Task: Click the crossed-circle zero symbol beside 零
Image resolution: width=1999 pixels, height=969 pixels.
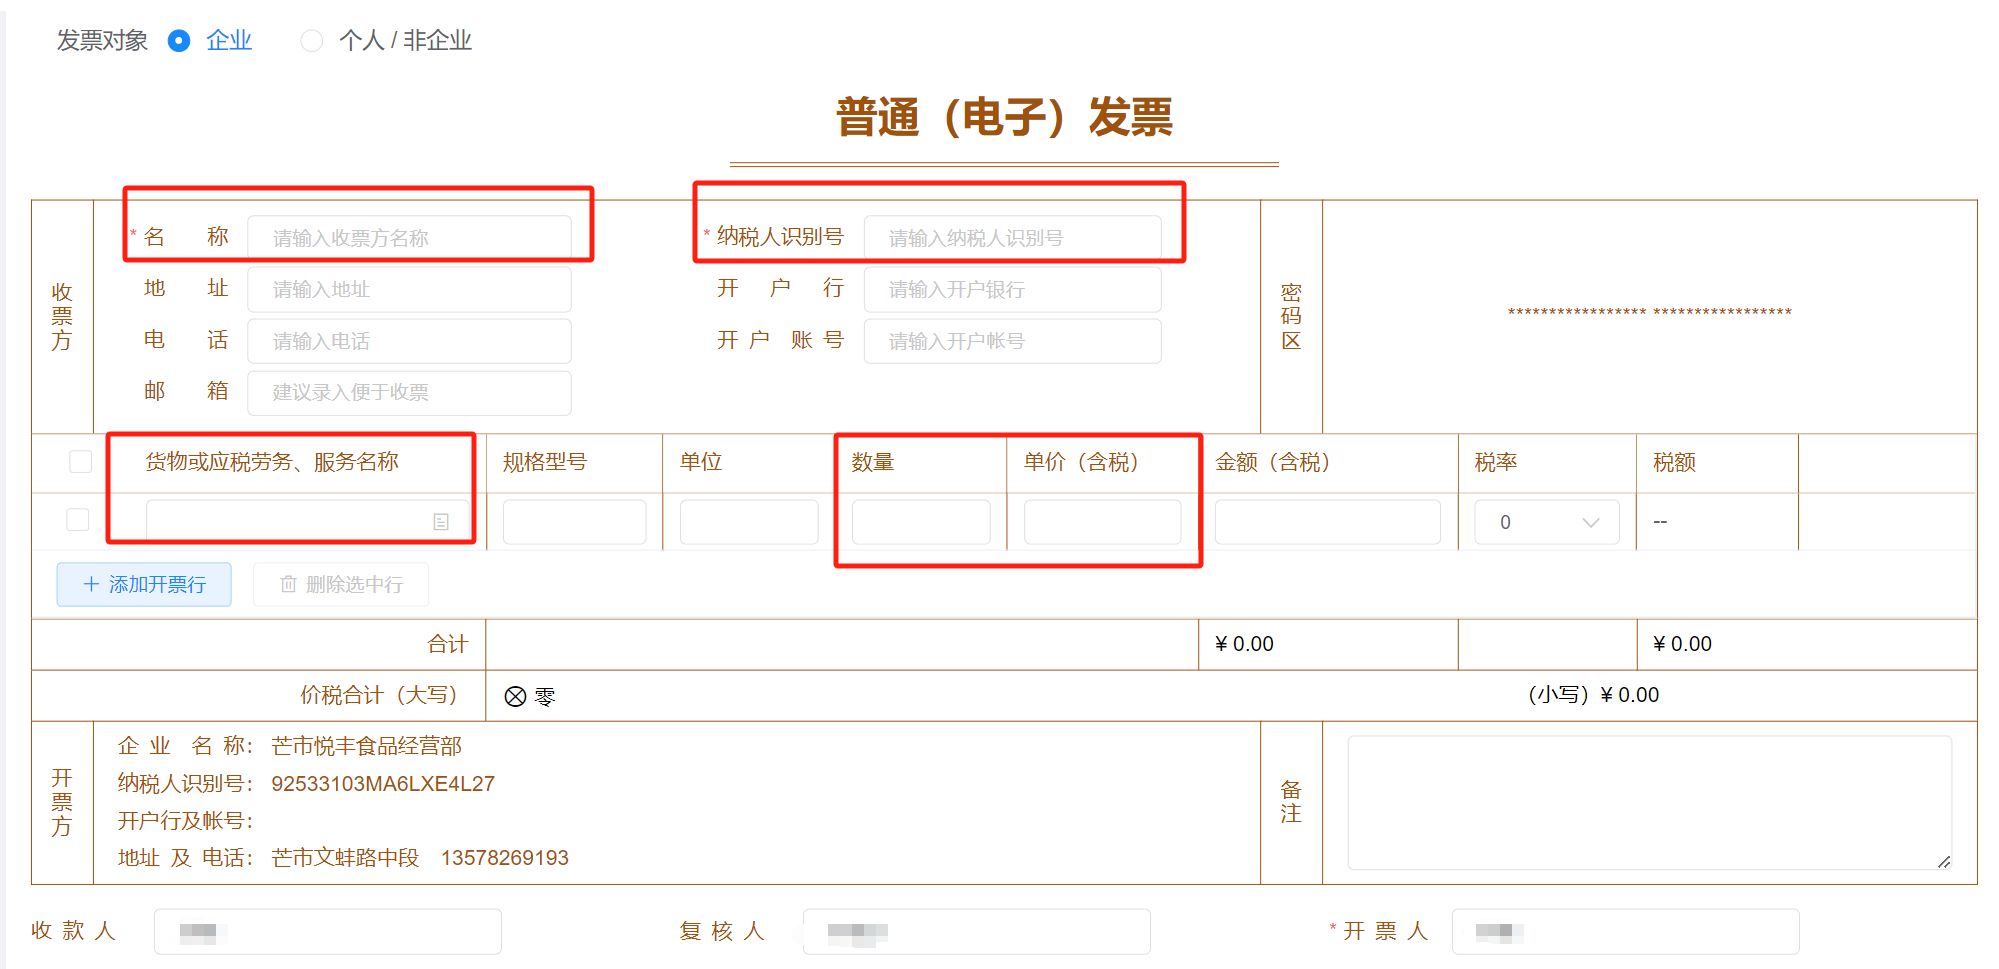Action: pos(514,696)
